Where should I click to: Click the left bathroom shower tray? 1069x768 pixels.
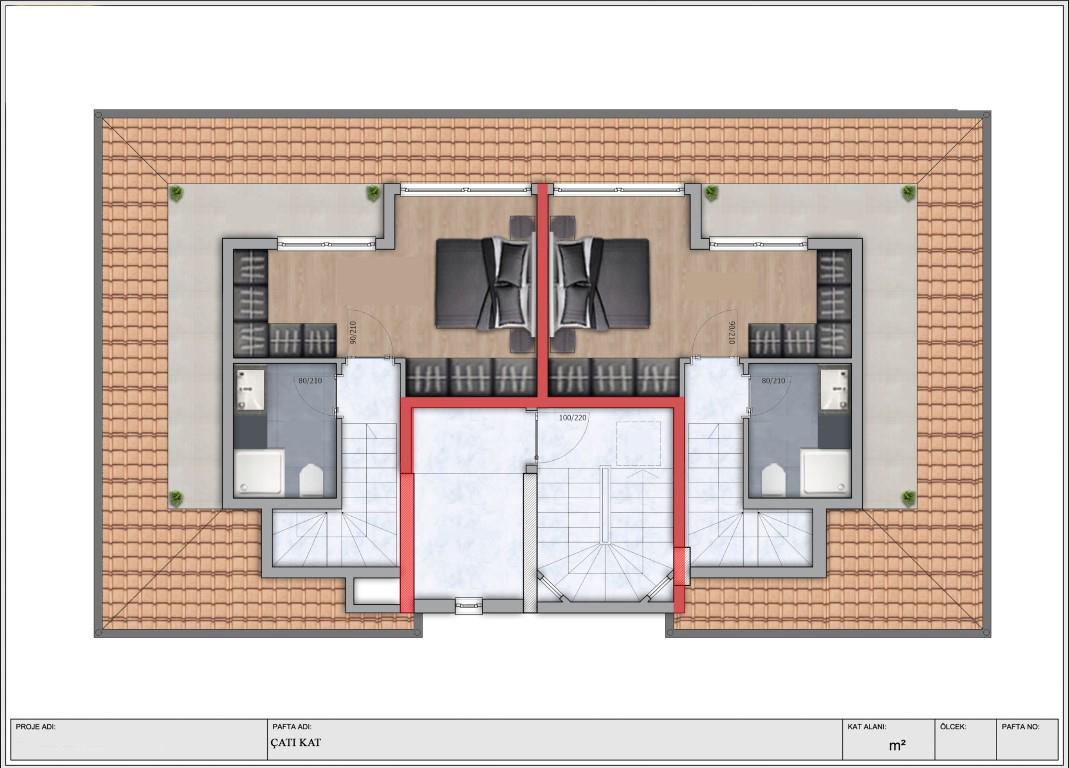point(260,473)
